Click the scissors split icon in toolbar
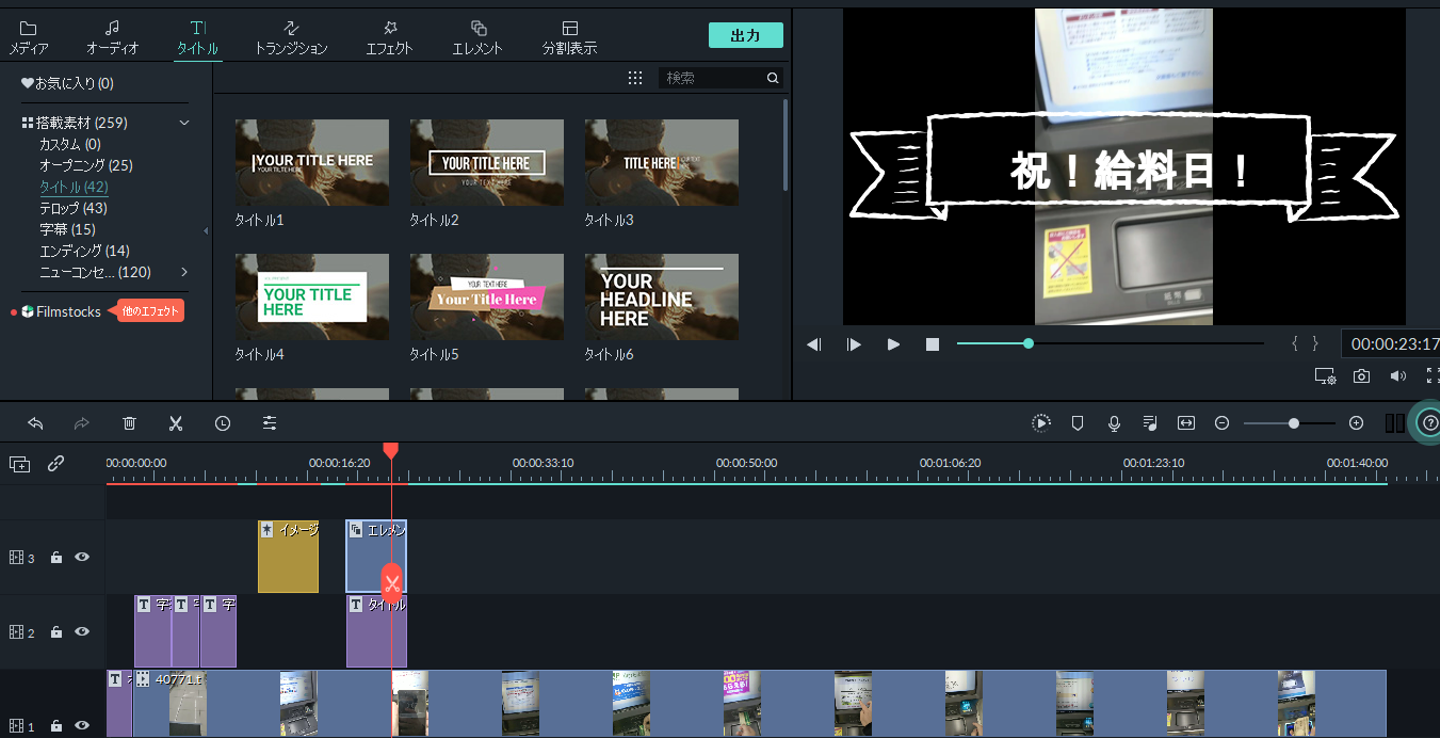The width and height of the screenshot is (1440, 738). click(176, 423)
